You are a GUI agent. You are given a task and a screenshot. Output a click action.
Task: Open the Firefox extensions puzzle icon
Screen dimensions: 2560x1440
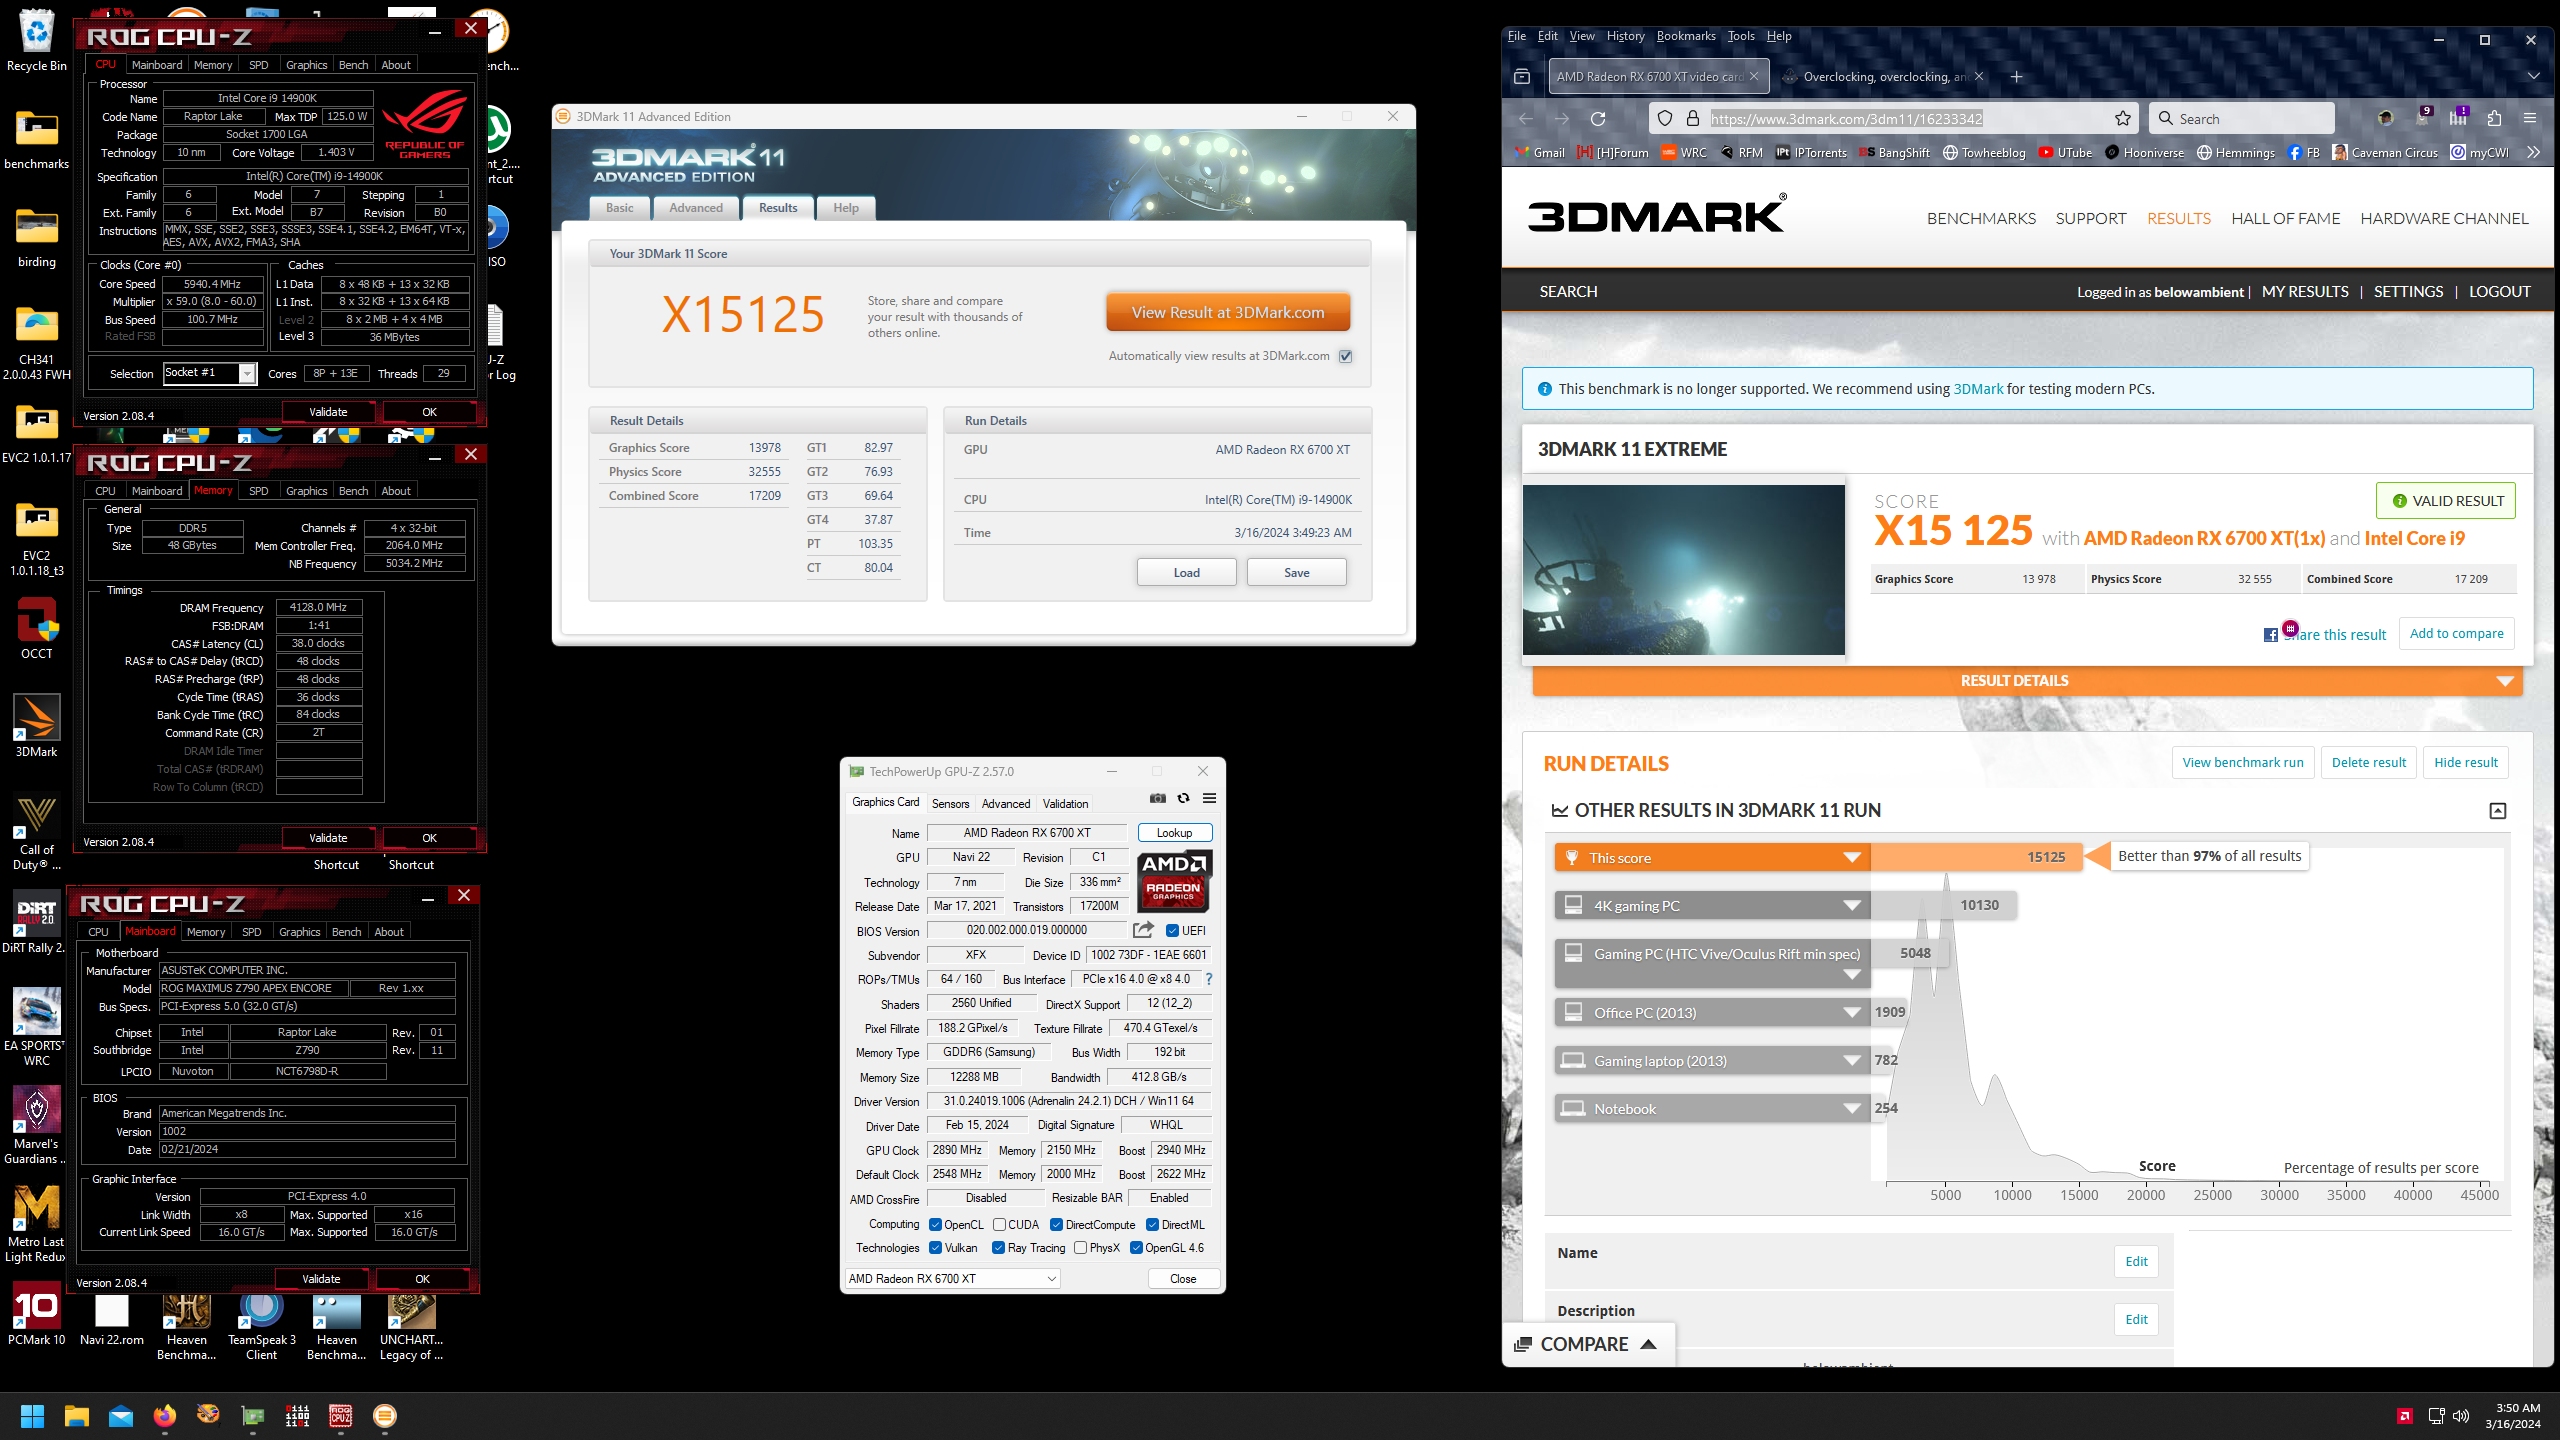(x=2493, y=119)
